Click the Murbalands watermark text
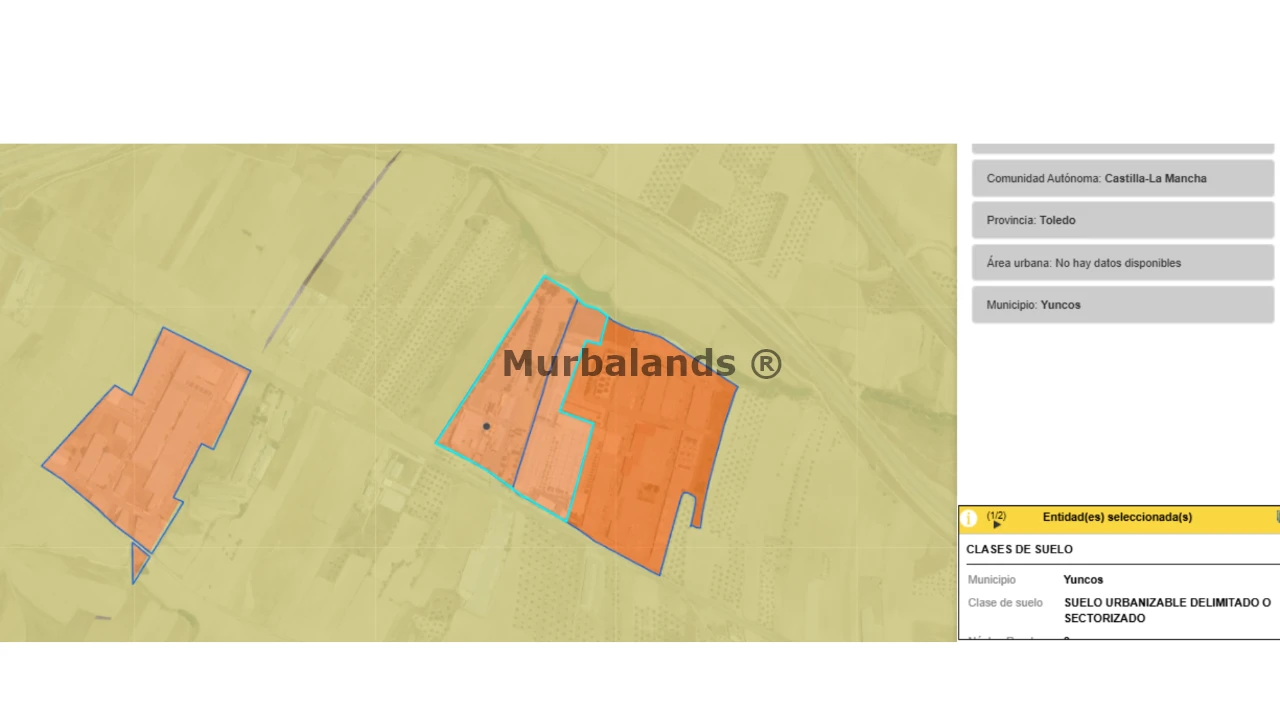The width and height of the screenshot is (1280, 720). pyautogui.click(x=641, y=363)
